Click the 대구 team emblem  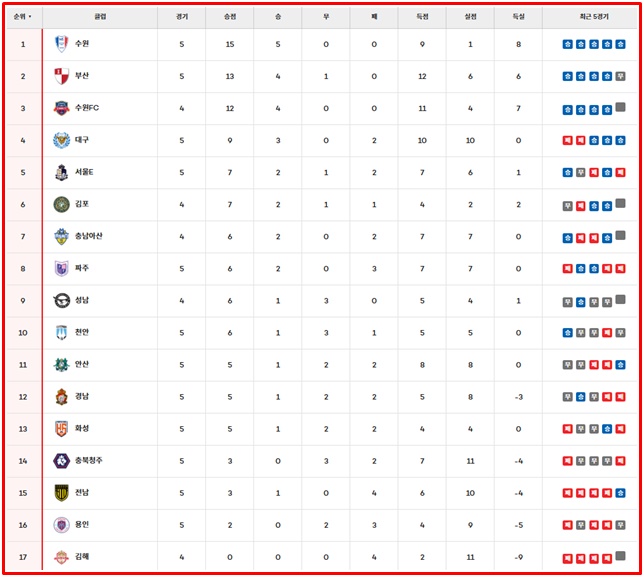62,140
